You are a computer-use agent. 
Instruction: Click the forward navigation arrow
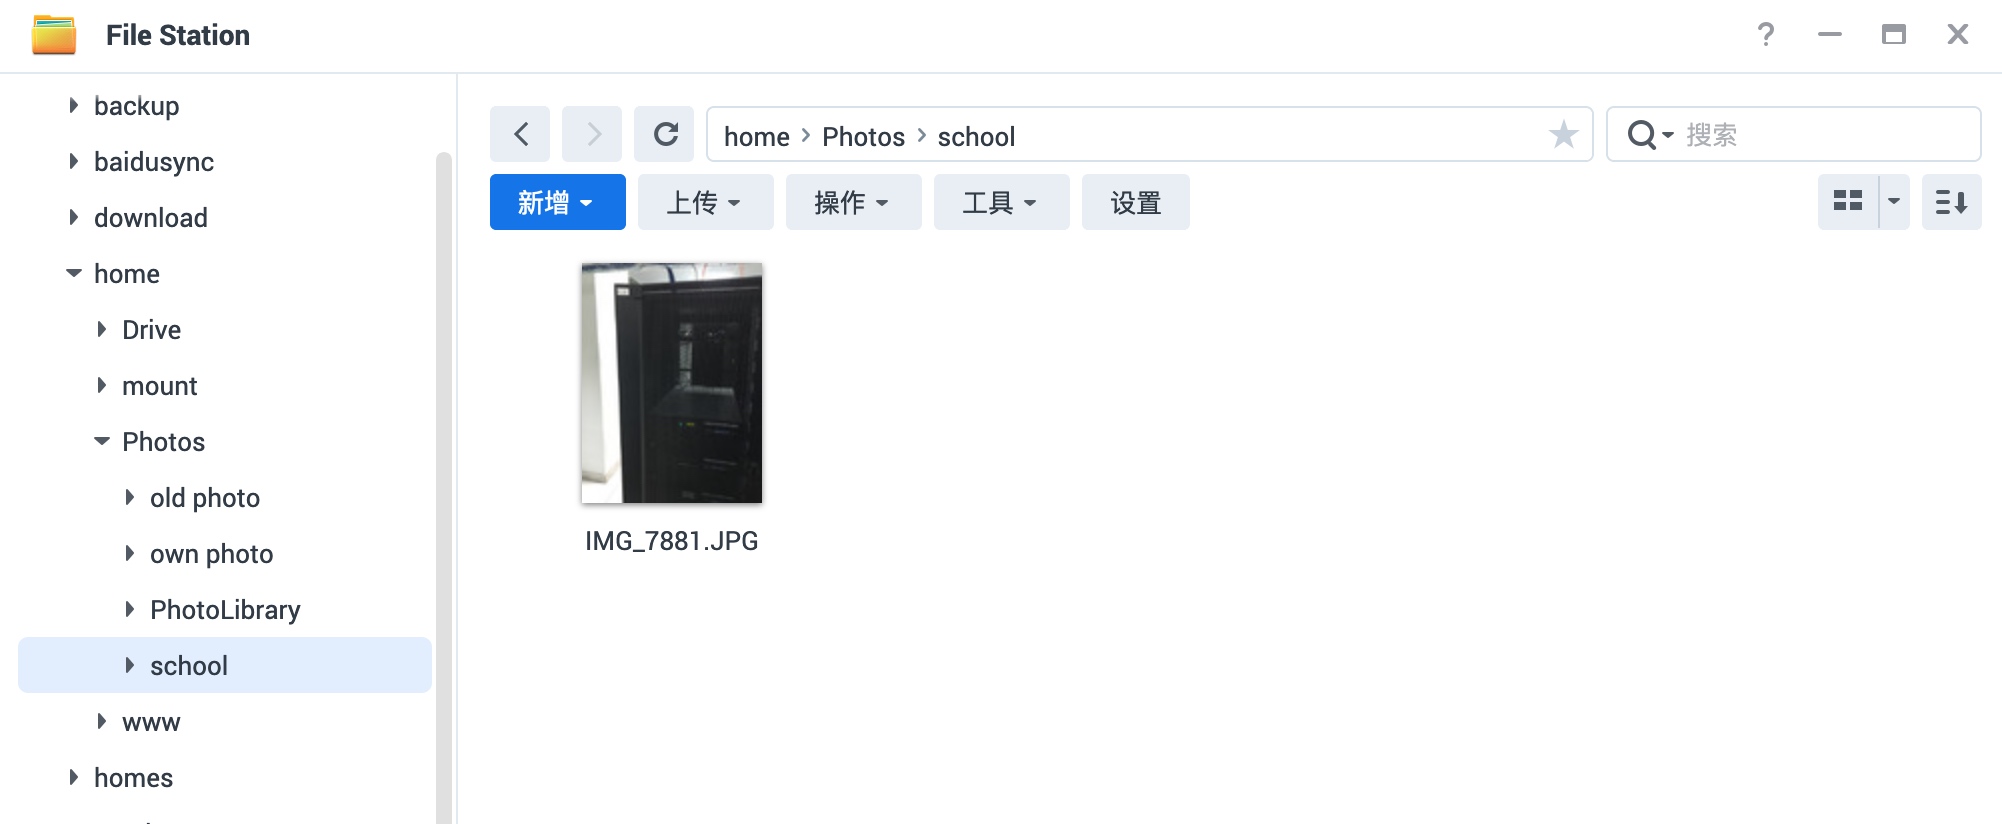[x=592, y=134]
